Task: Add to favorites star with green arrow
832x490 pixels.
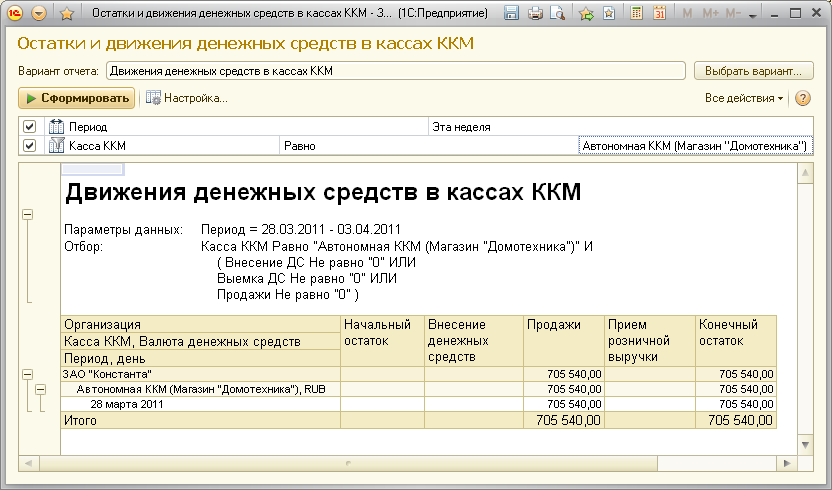Action: click(586, 13)
